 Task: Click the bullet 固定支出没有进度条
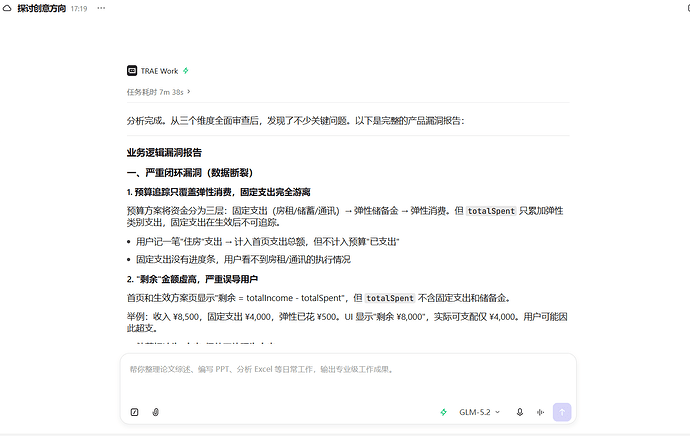243,260
